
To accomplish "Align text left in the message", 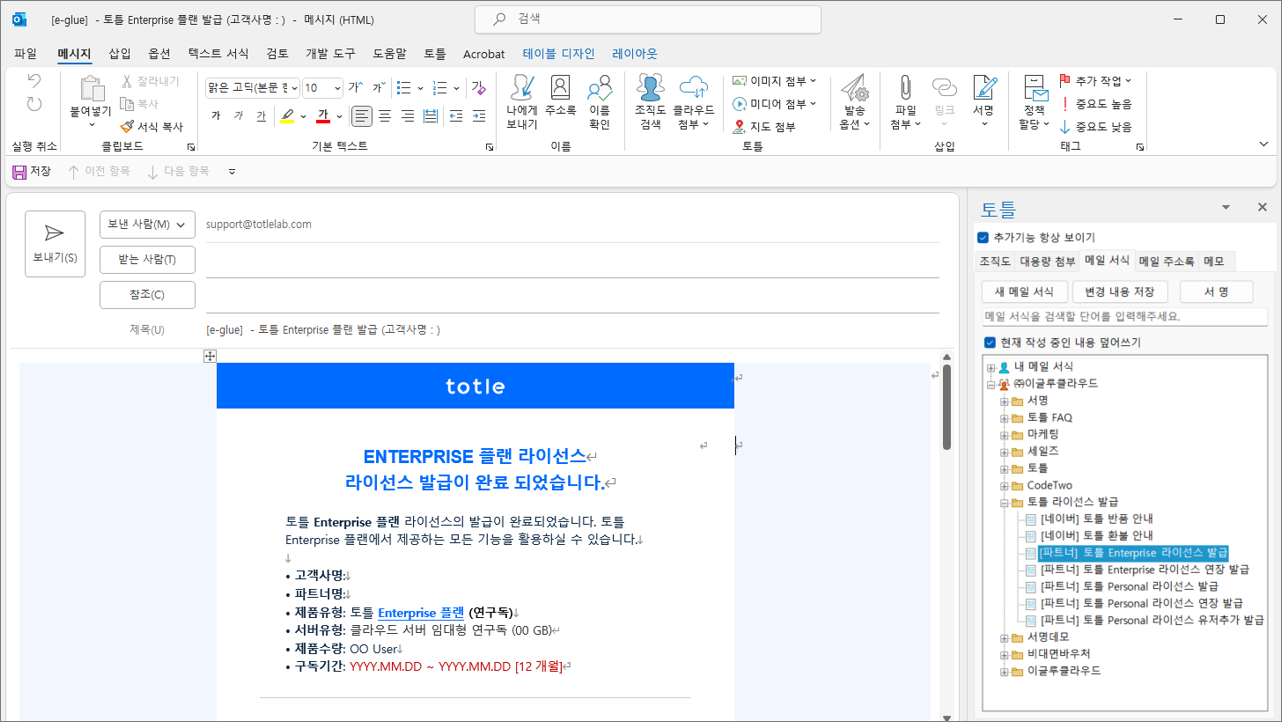I will 361,117.
